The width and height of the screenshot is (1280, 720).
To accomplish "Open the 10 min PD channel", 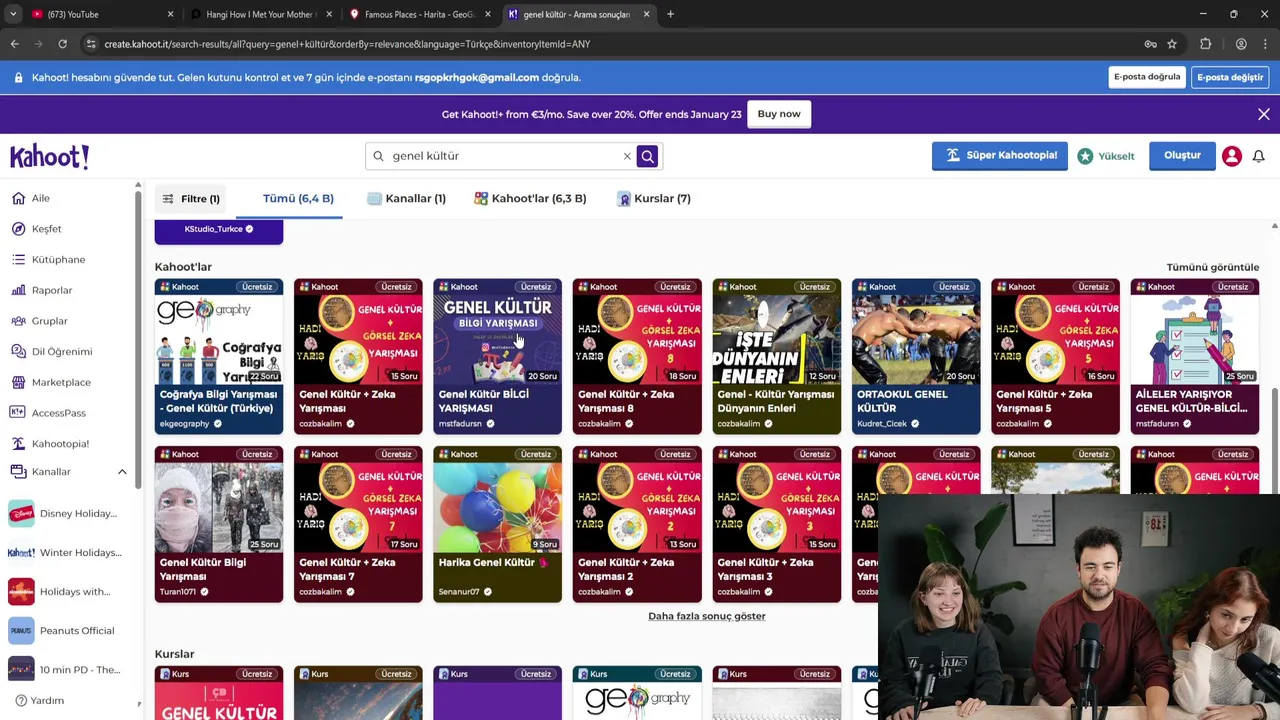I will [x=64, y=669].
